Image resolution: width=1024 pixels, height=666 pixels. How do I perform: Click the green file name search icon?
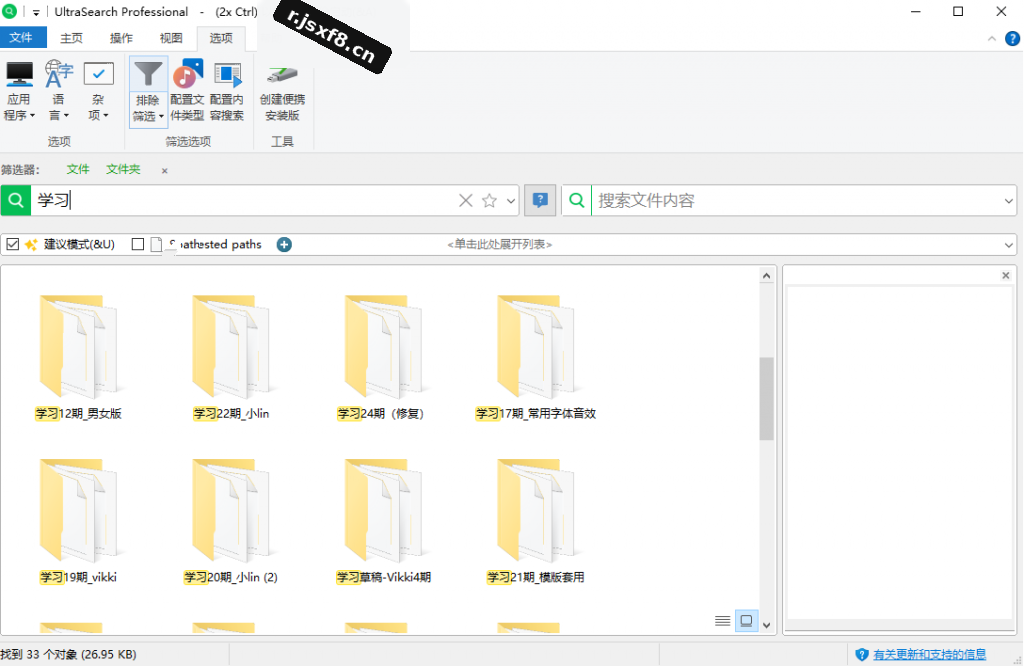[x=16, y=200]
